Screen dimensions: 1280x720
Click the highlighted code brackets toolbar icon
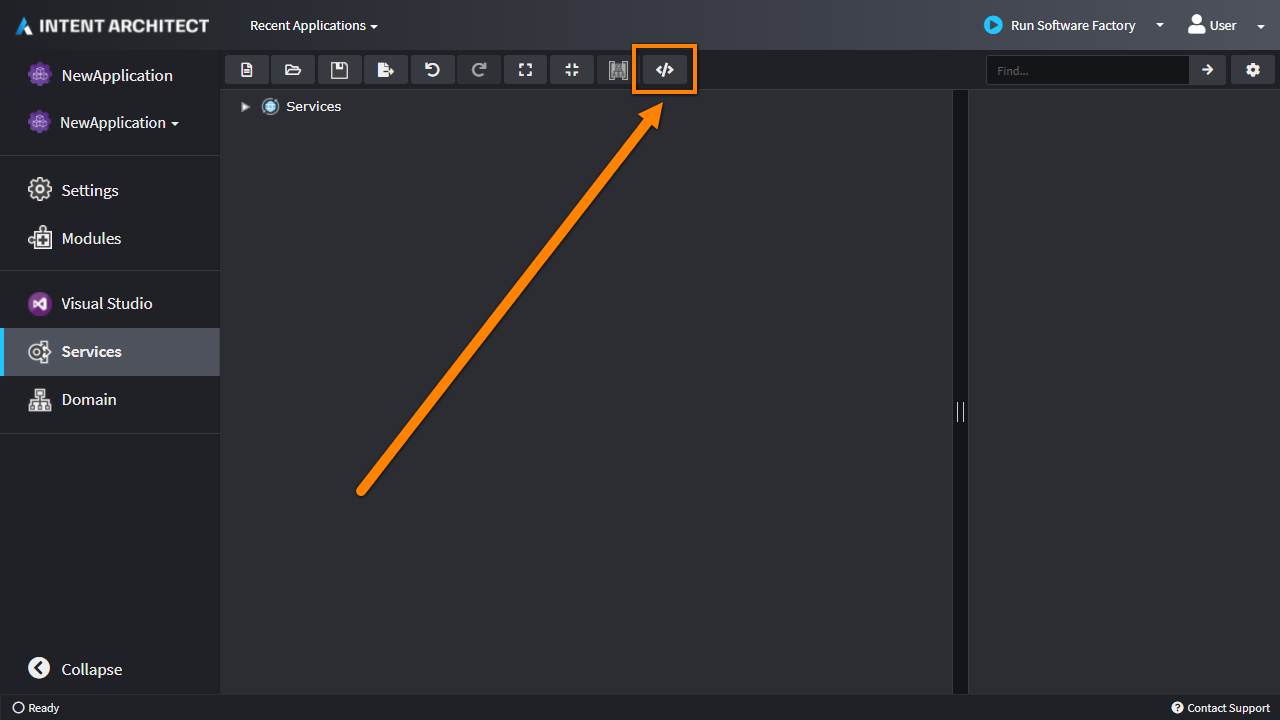click(x=665, y=70)
